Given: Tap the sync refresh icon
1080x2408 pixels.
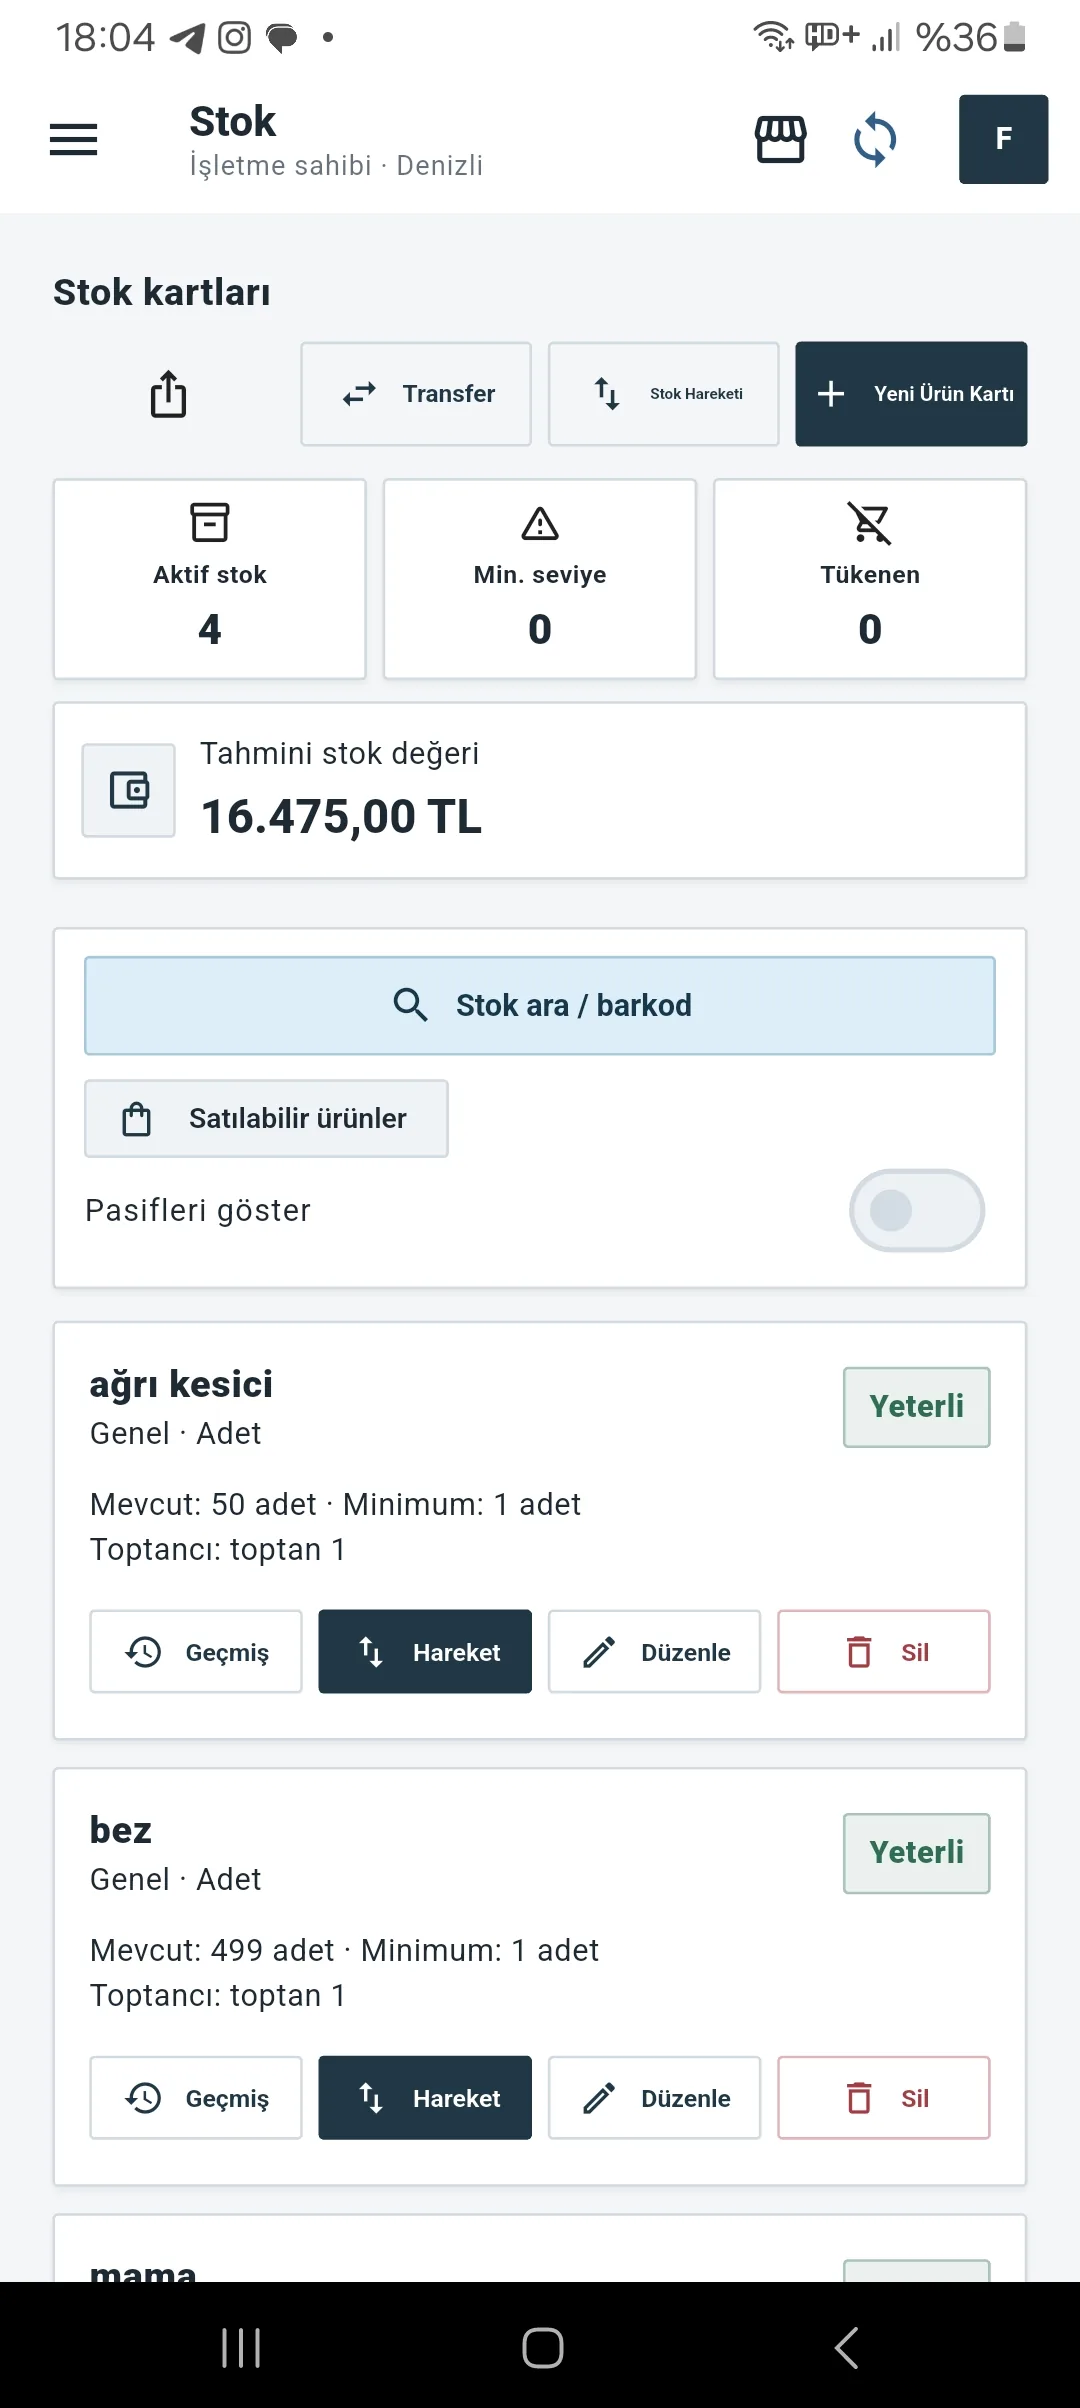Looking at the screenshot, I should [875, 139].
